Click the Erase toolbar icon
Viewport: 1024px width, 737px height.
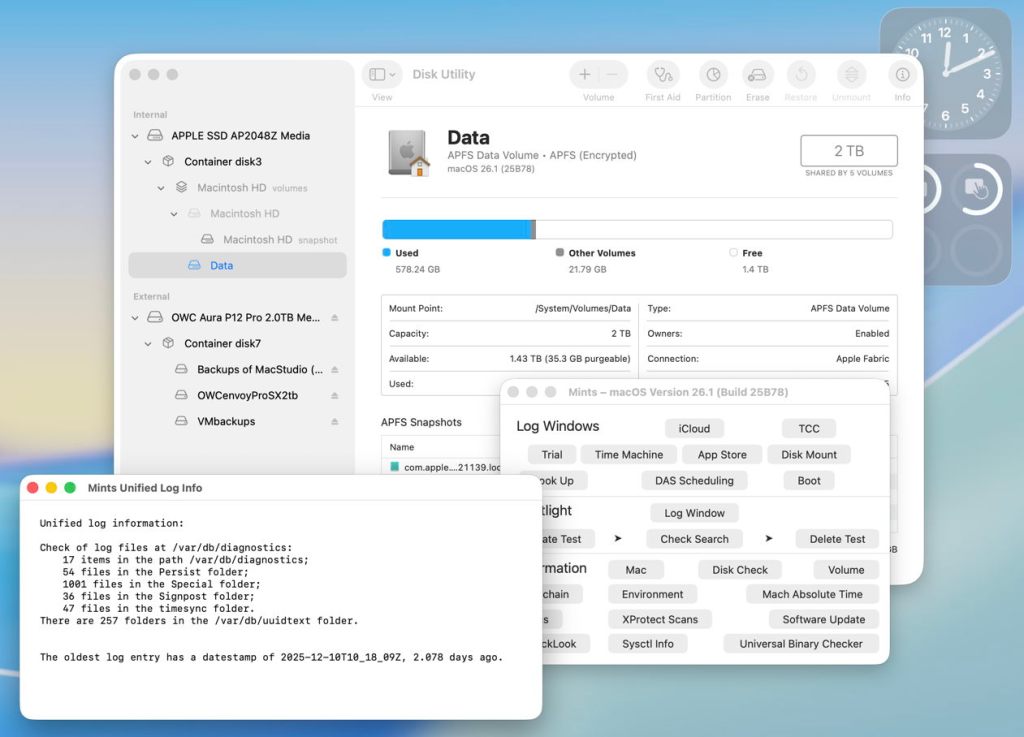[x=757, y=75]
